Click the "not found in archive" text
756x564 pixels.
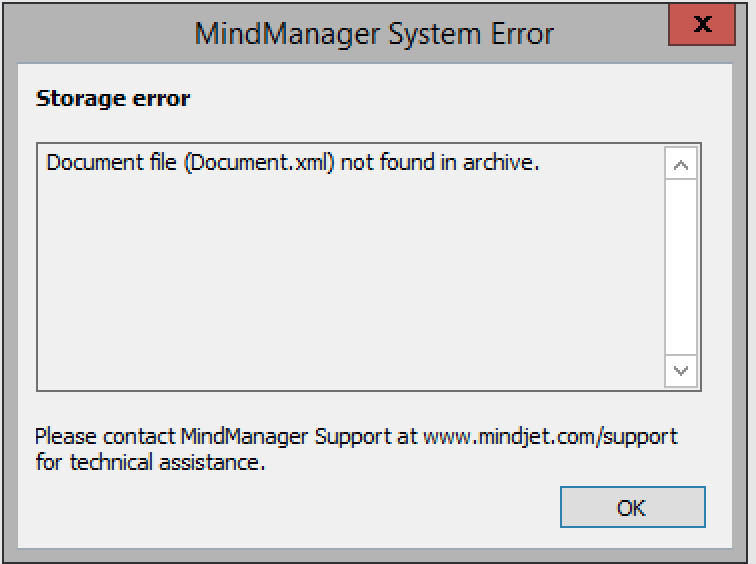440,162
